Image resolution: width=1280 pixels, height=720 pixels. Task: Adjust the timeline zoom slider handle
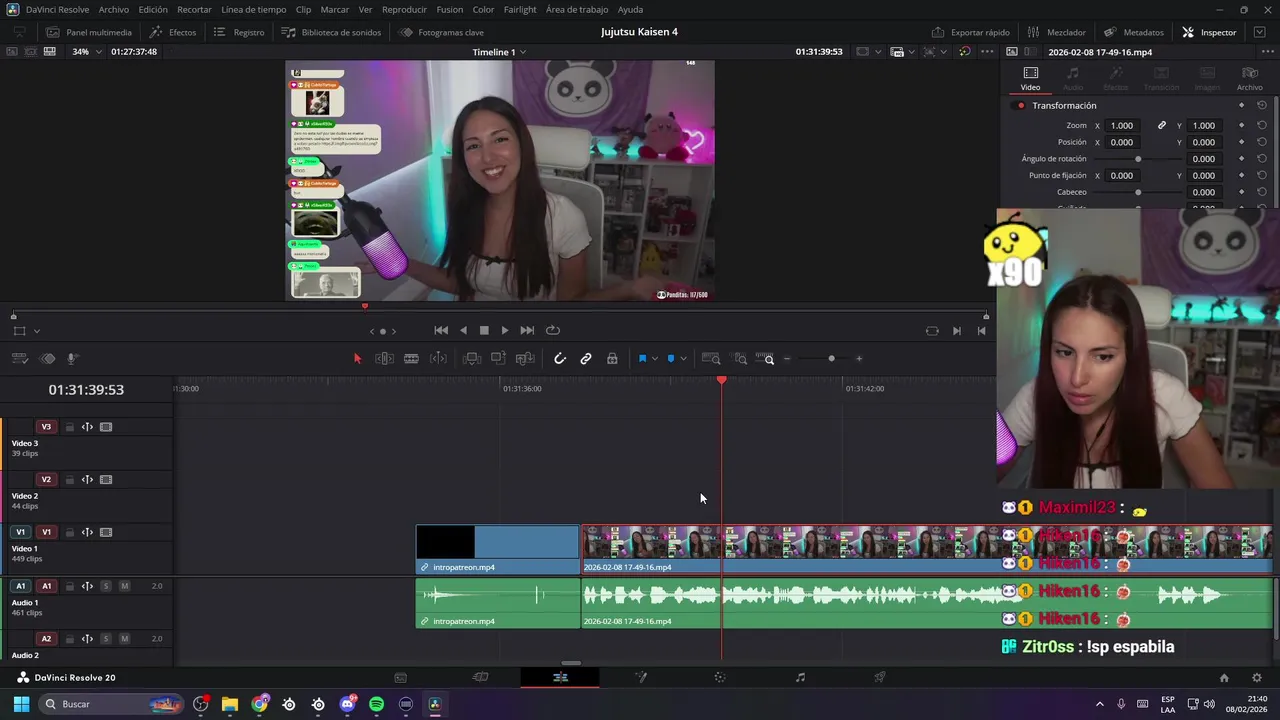point(831,359)
